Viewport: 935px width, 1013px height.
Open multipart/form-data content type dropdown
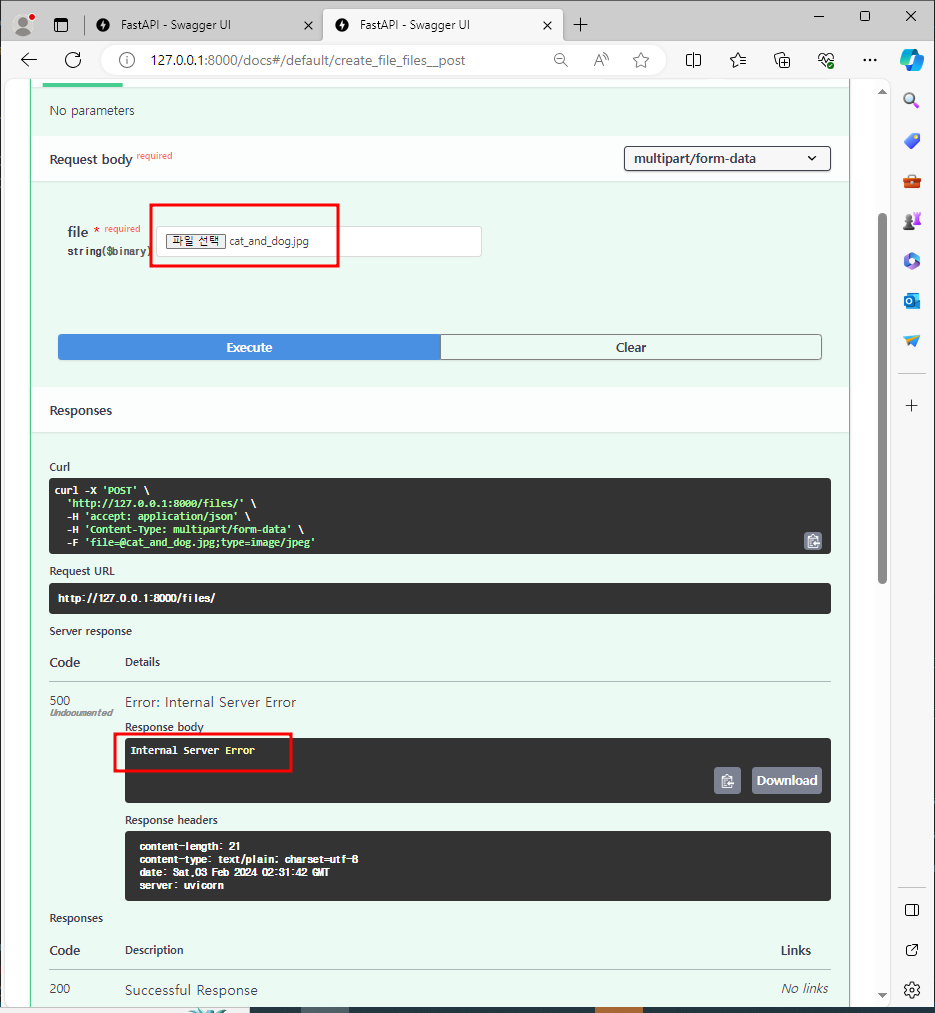click(727, 158)
